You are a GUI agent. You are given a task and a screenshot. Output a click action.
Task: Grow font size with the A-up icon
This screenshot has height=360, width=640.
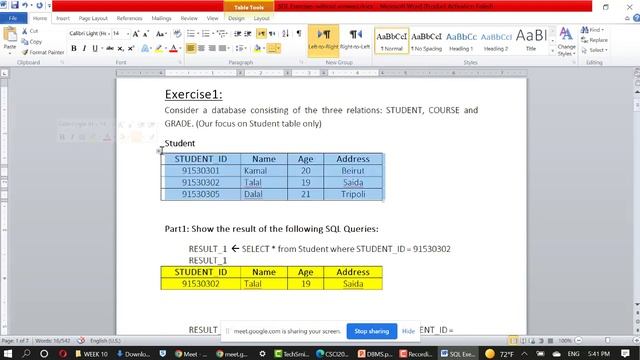(x=136, y=34)
